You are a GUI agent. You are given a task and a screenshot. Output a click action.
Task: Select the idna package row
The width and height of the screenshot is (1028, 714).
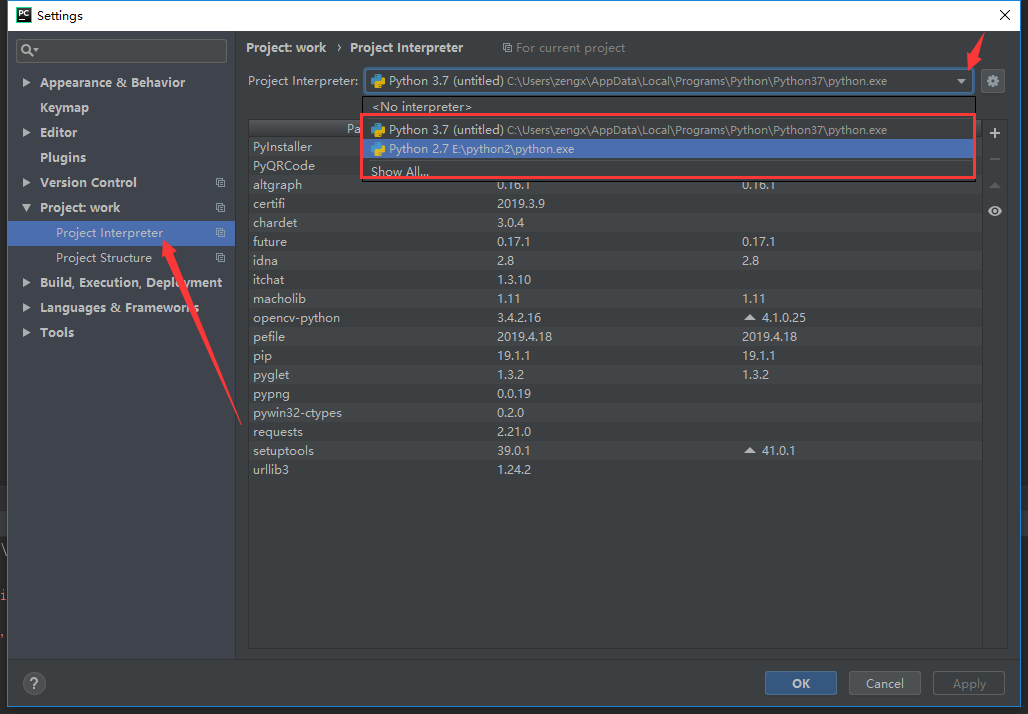tap(615, 261)
